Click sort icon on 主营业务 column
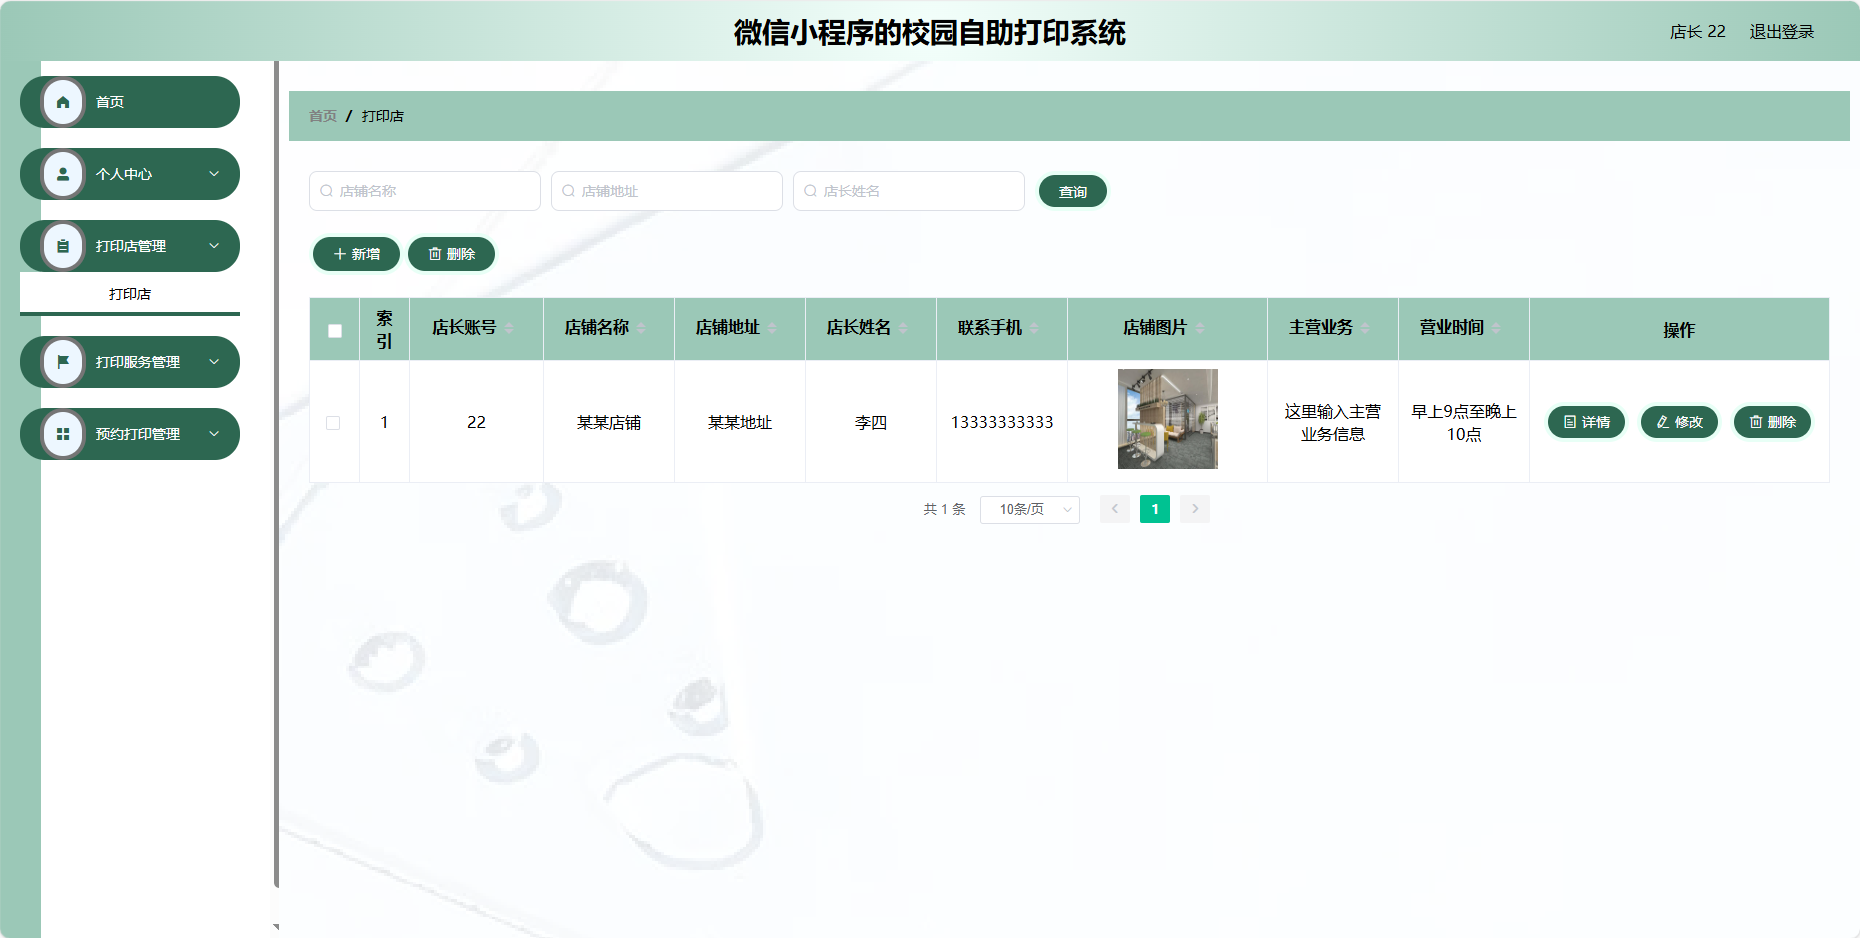Viewport: 1860px width, 938px height. 1365,328
